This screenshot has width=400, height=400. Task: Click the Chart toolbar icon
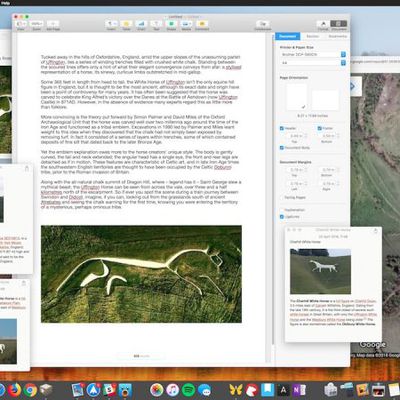pos(141,24)
